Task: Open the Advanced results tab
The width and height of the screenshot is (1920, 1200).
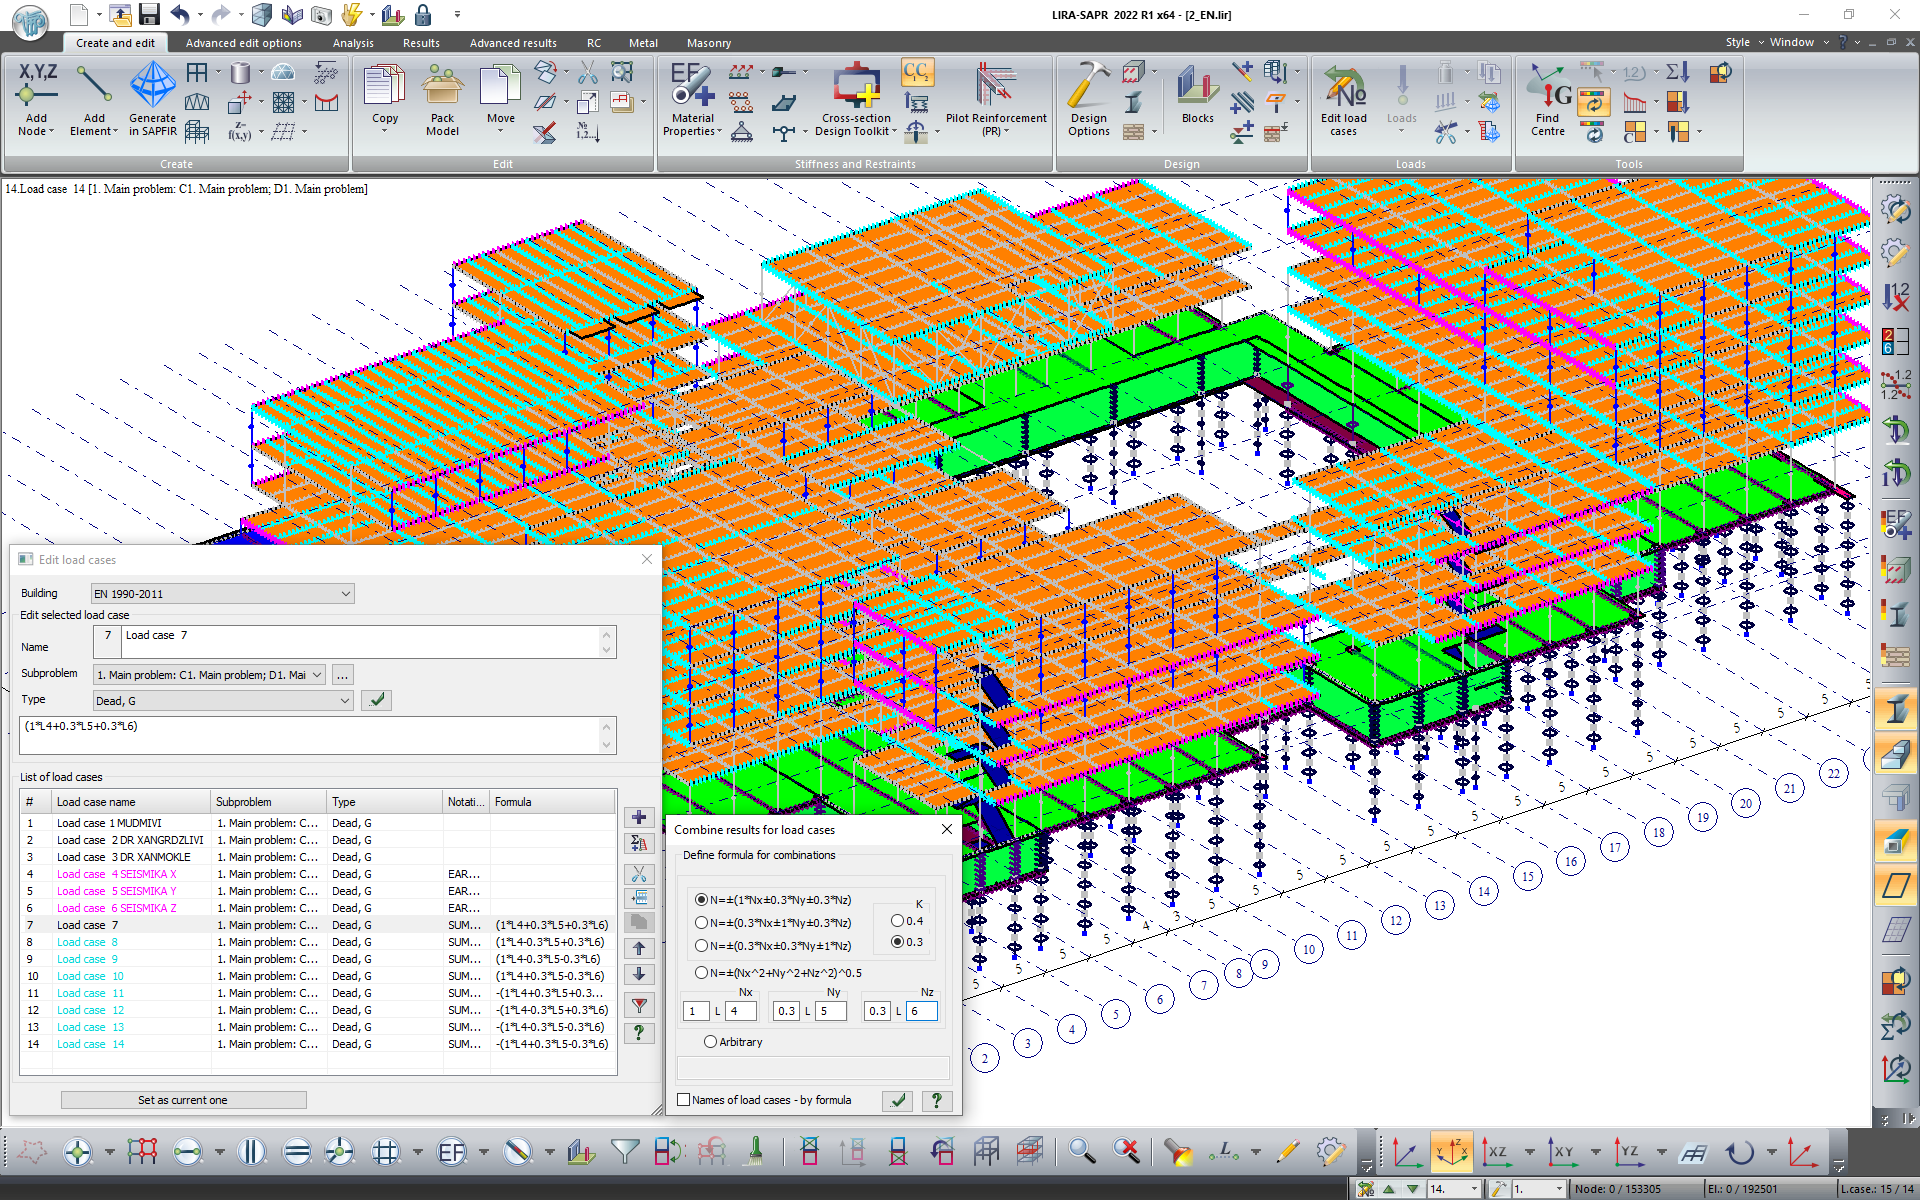Action: pyautogui.click(x=513, y=43)
